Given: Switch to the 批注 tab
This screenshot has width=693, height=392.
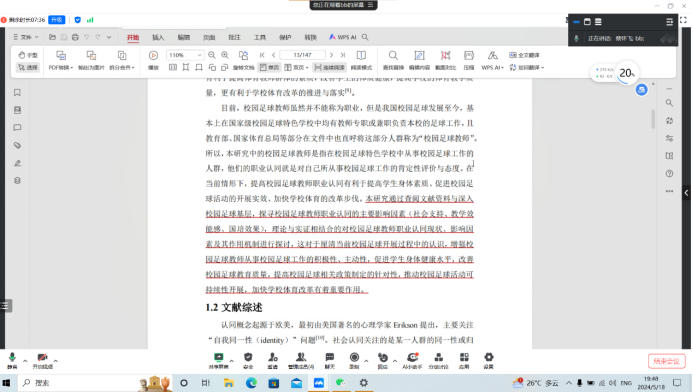Looking at the screenshot, I should pos(234,38).
